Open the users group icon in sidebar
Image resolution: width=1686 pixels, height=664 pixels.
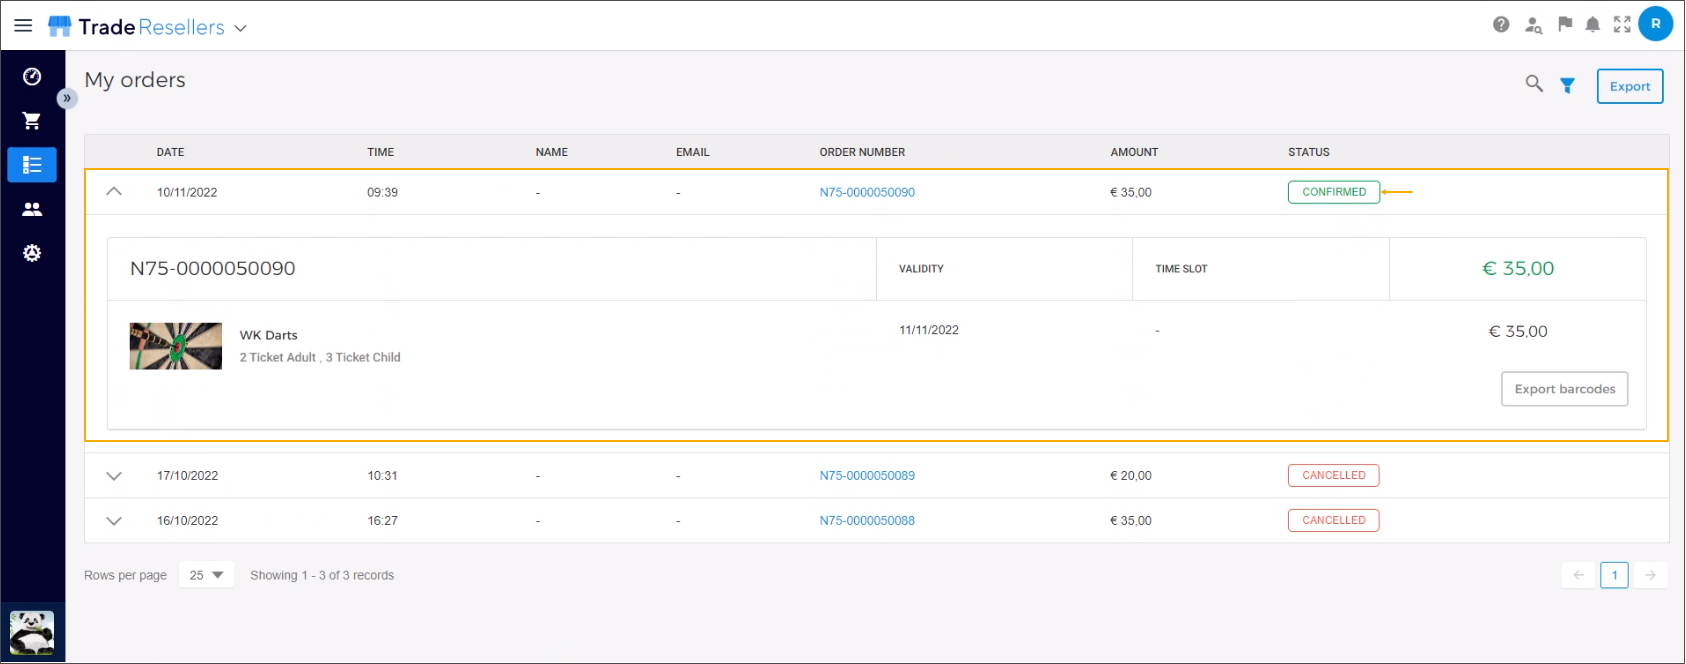[x=32, y=209]
